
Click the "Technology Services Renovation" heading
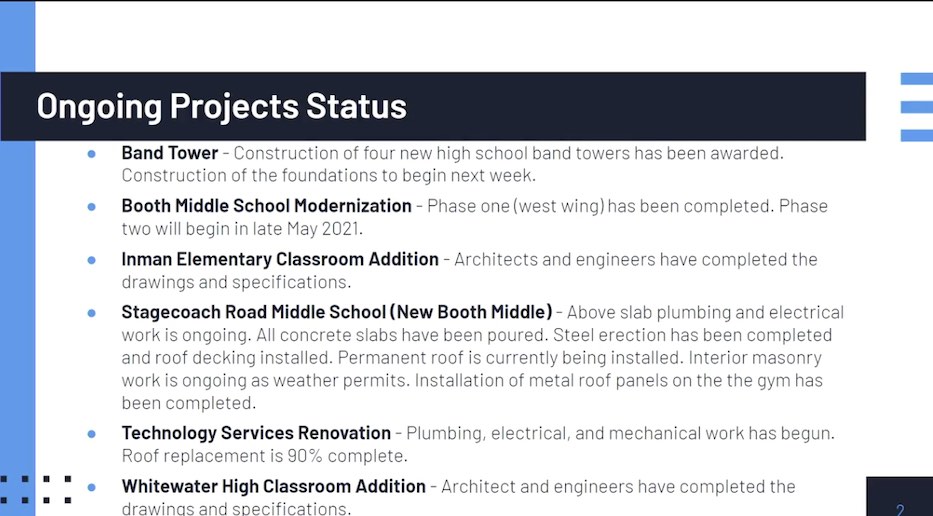click(256, 433)
